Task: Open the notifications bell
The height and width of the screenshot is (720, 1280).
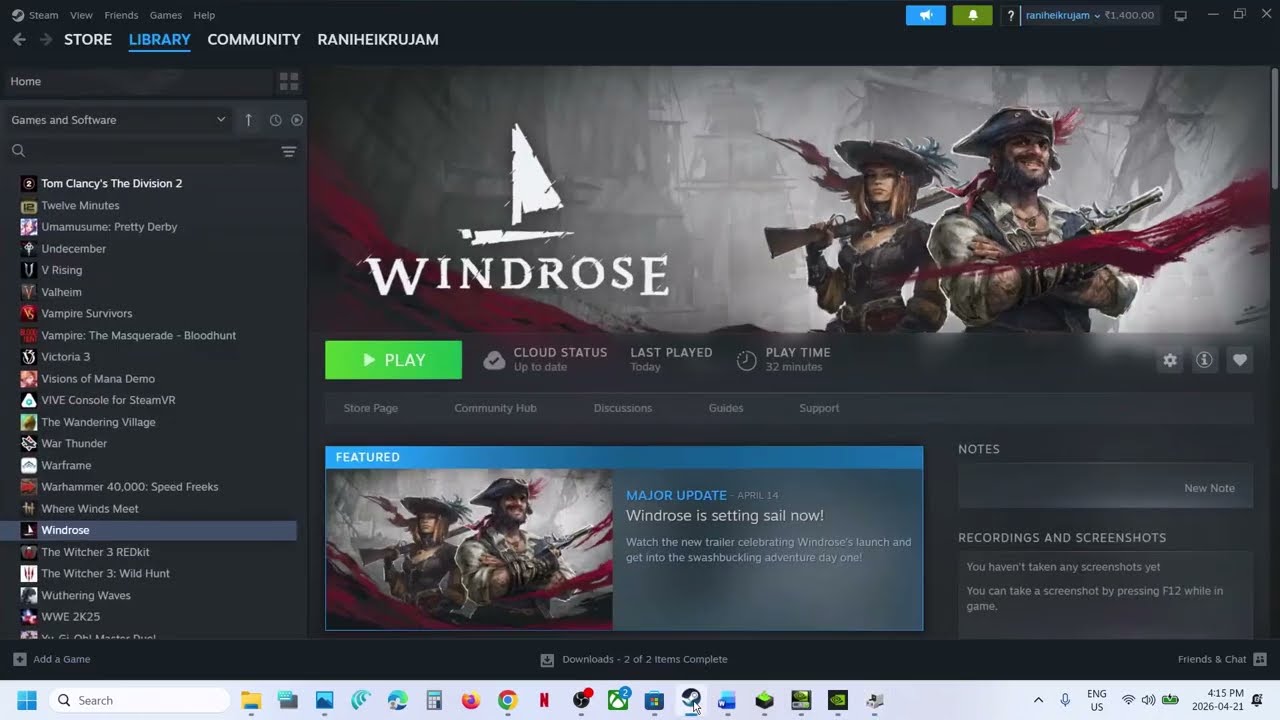Action: tap(972, 15)
